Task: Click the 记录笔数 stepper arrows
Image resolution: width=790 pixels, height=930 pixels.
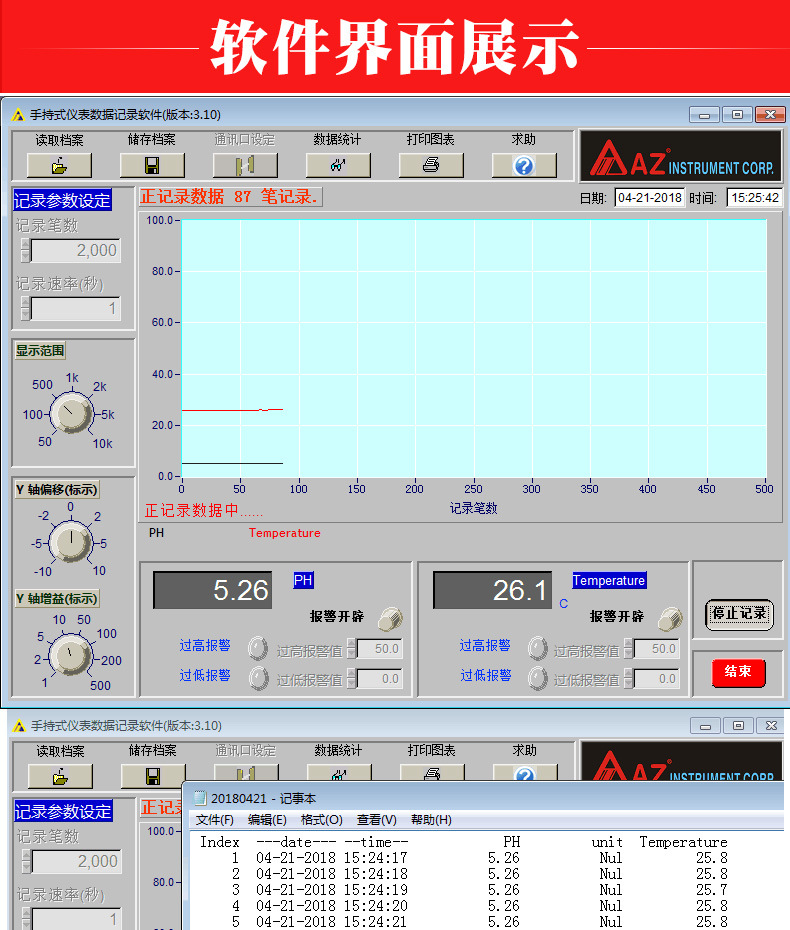Action: (x=26, y=250)
